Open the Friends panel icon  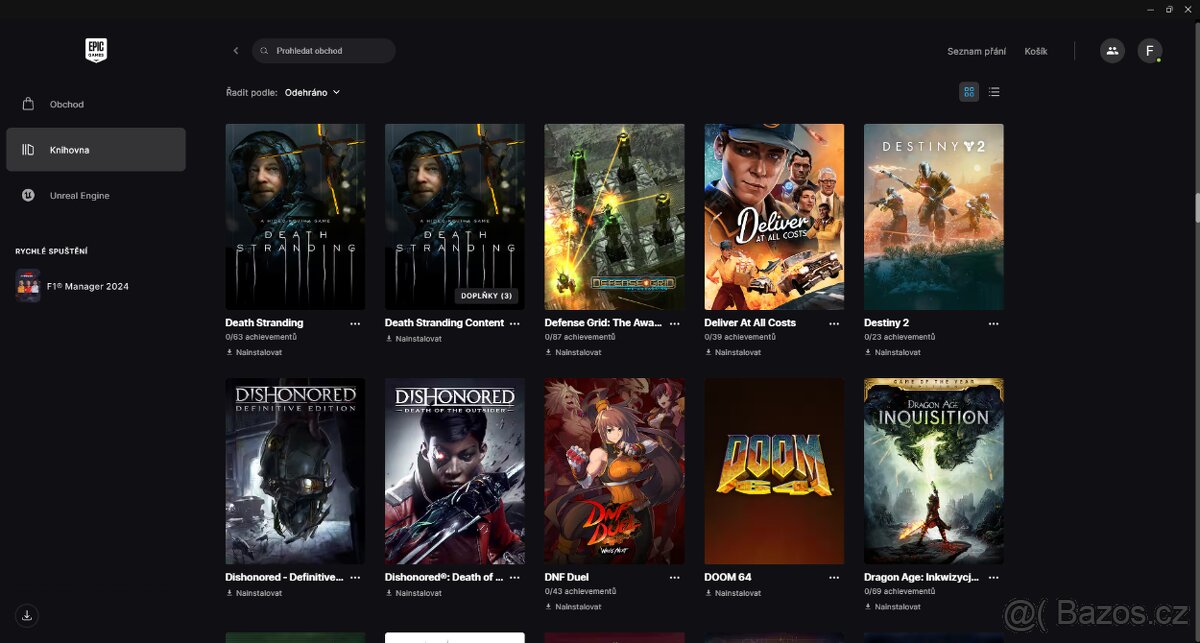coord(1112,50)
